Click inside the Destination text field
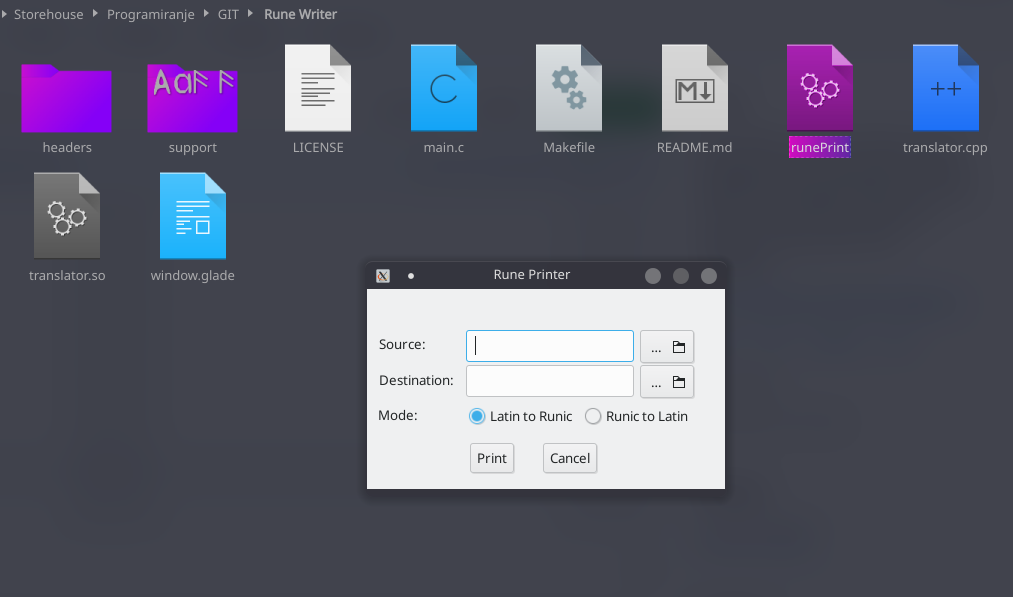Viewport: 1013px width, 597px height. click(549, 381)
